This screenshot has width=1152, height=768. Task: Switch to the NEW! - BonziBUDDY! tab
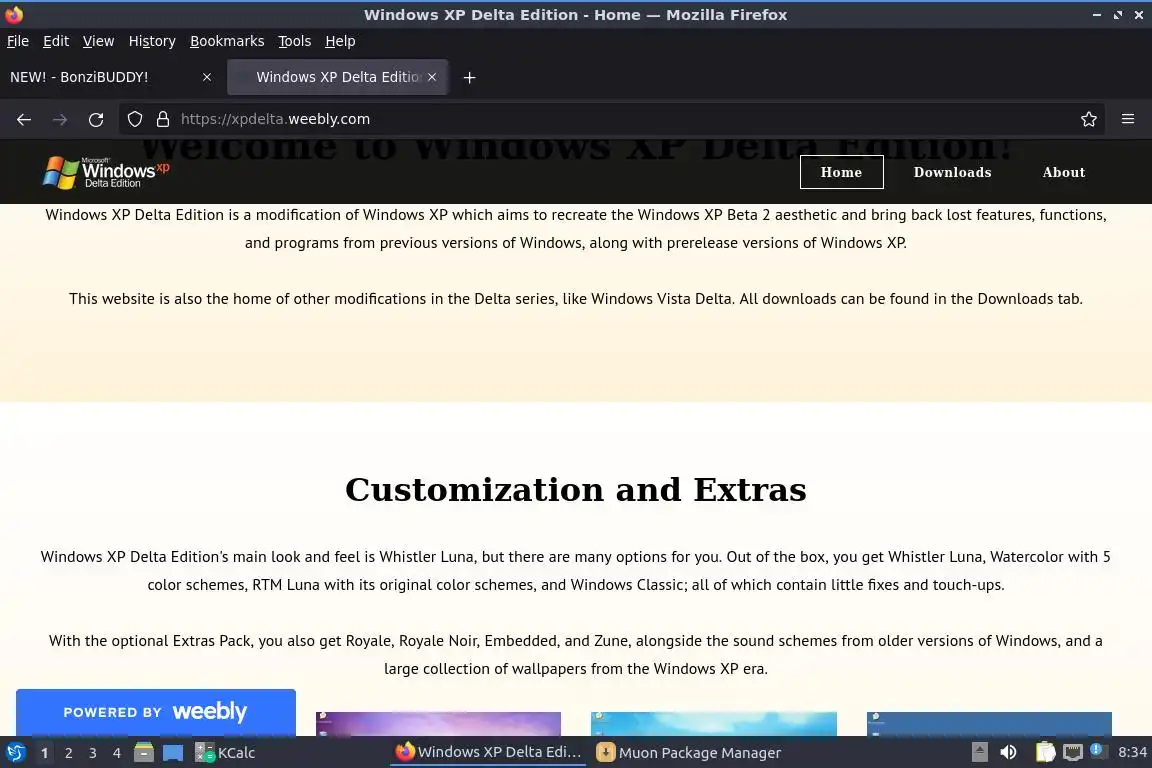110,77
